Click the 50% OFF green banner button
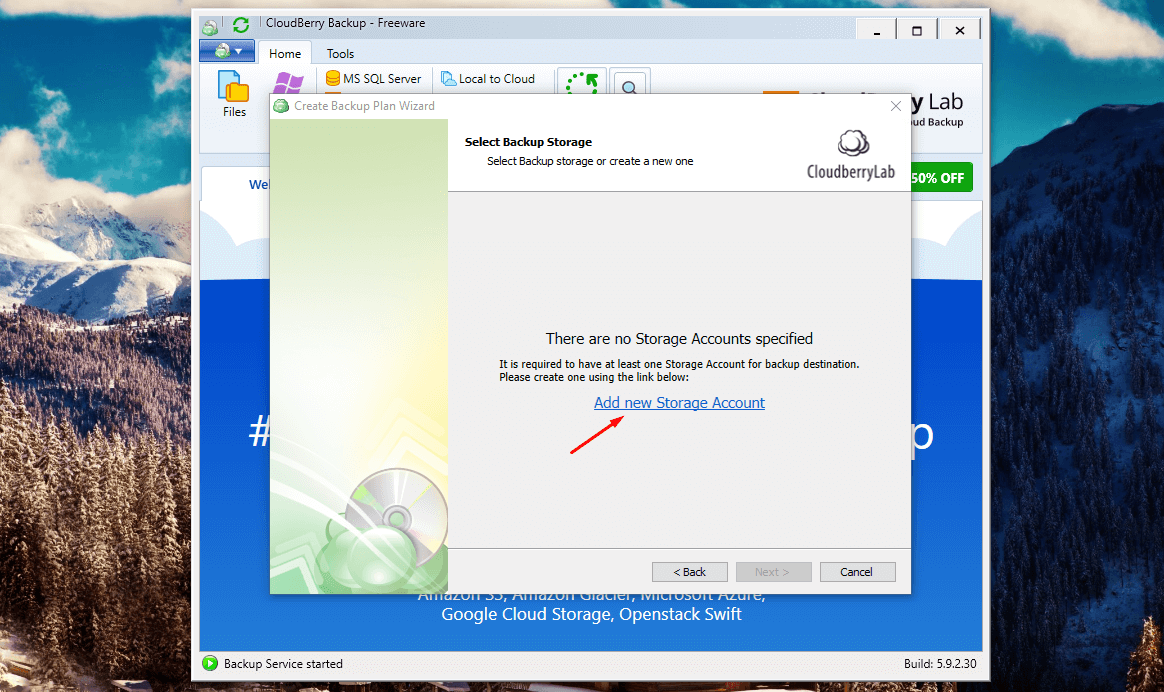 pyautogui.click(x=941, y=177)
